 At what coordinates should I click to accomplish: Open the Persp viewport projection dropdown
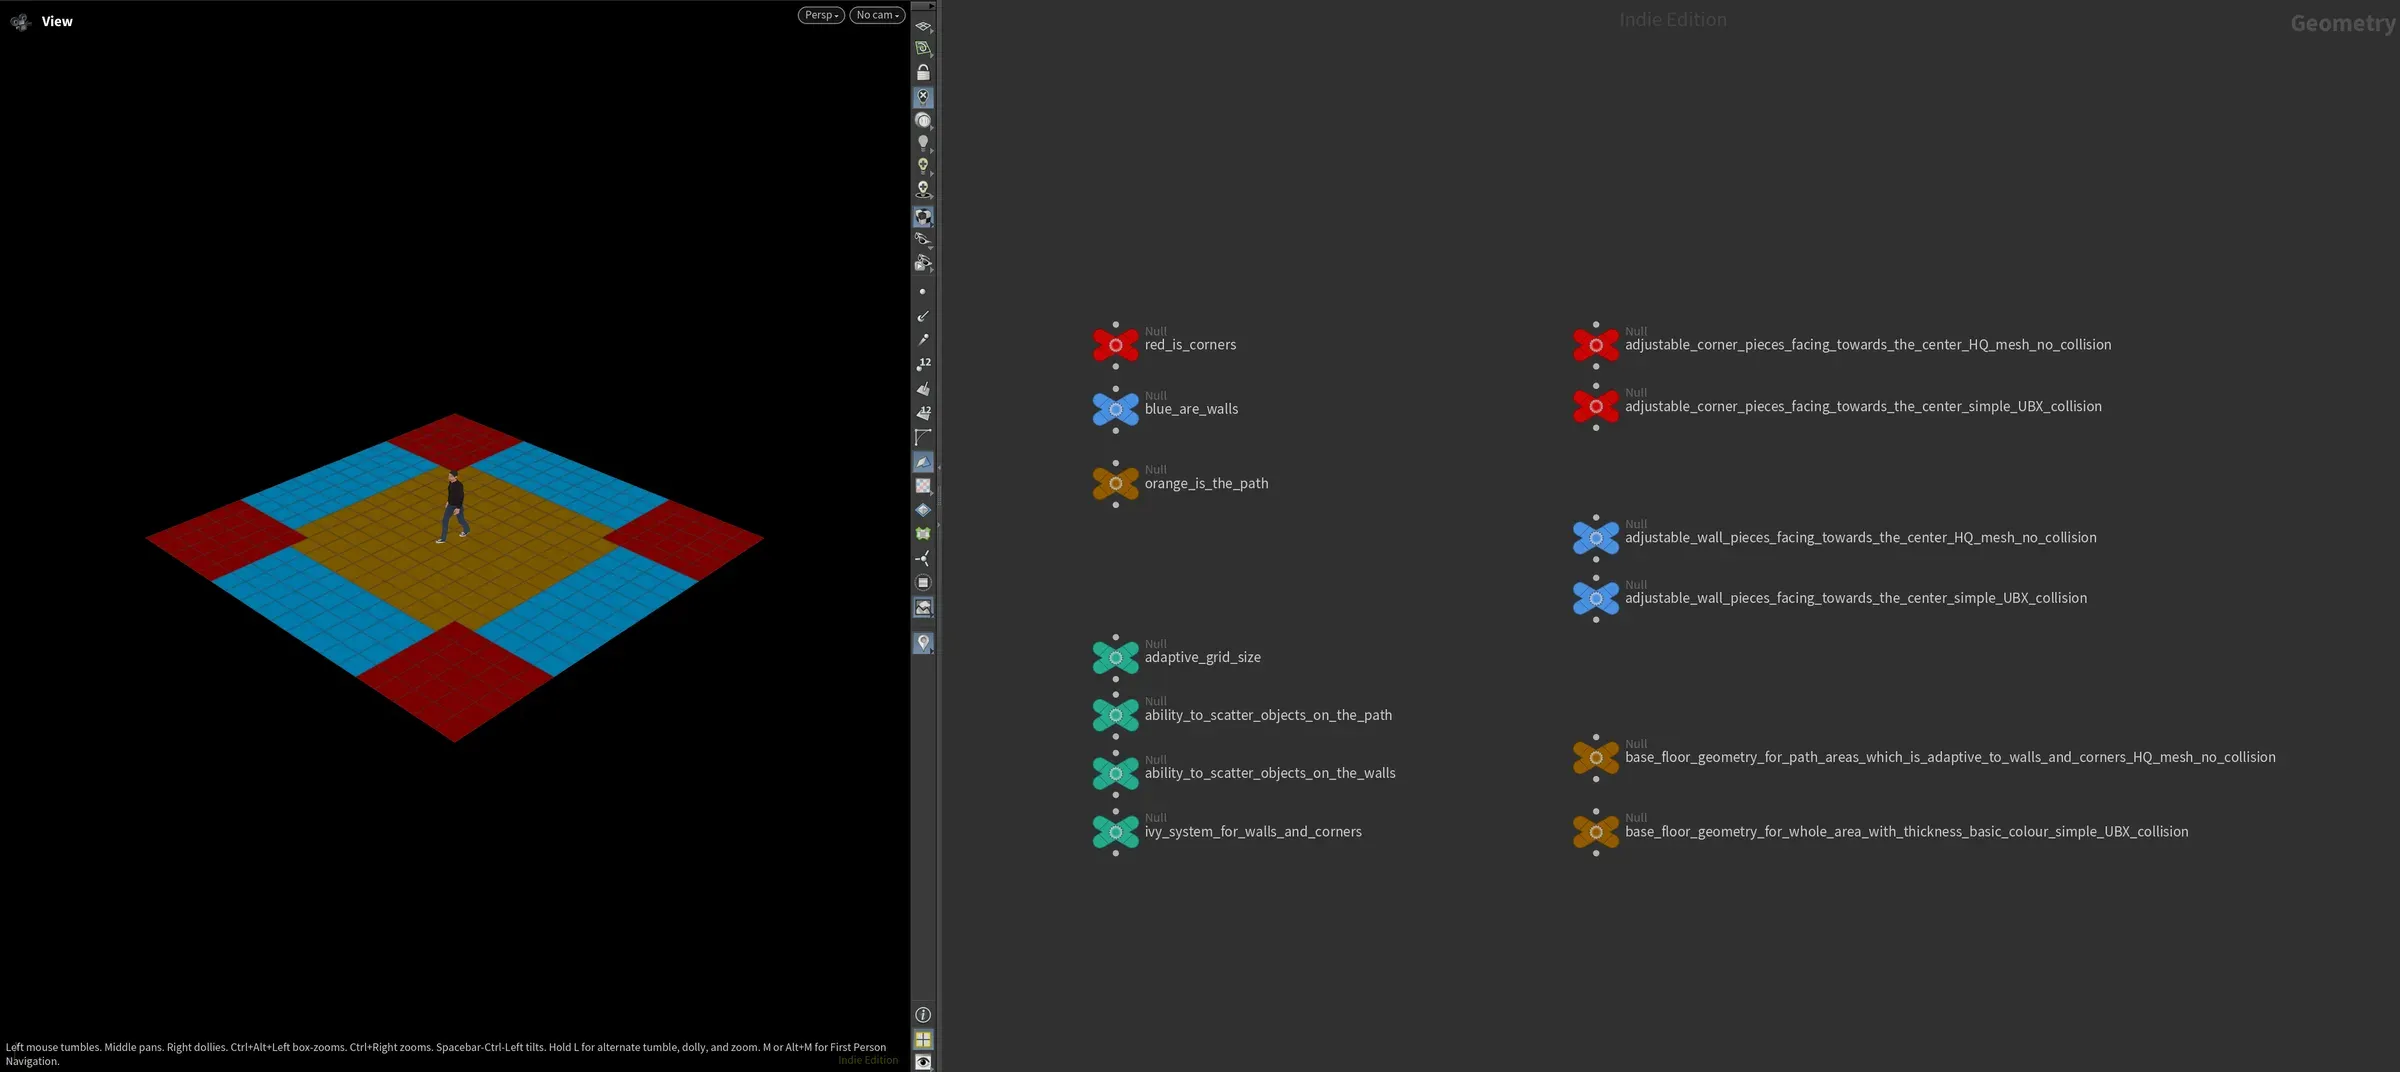click(x=821, y=15)
